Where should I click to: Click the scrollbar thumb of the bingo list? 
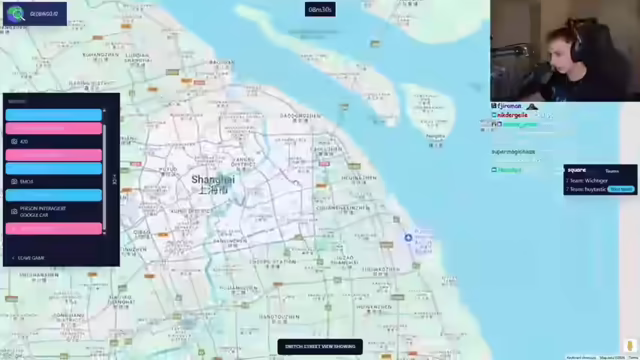pyautogui.click(x=104, y=177)
